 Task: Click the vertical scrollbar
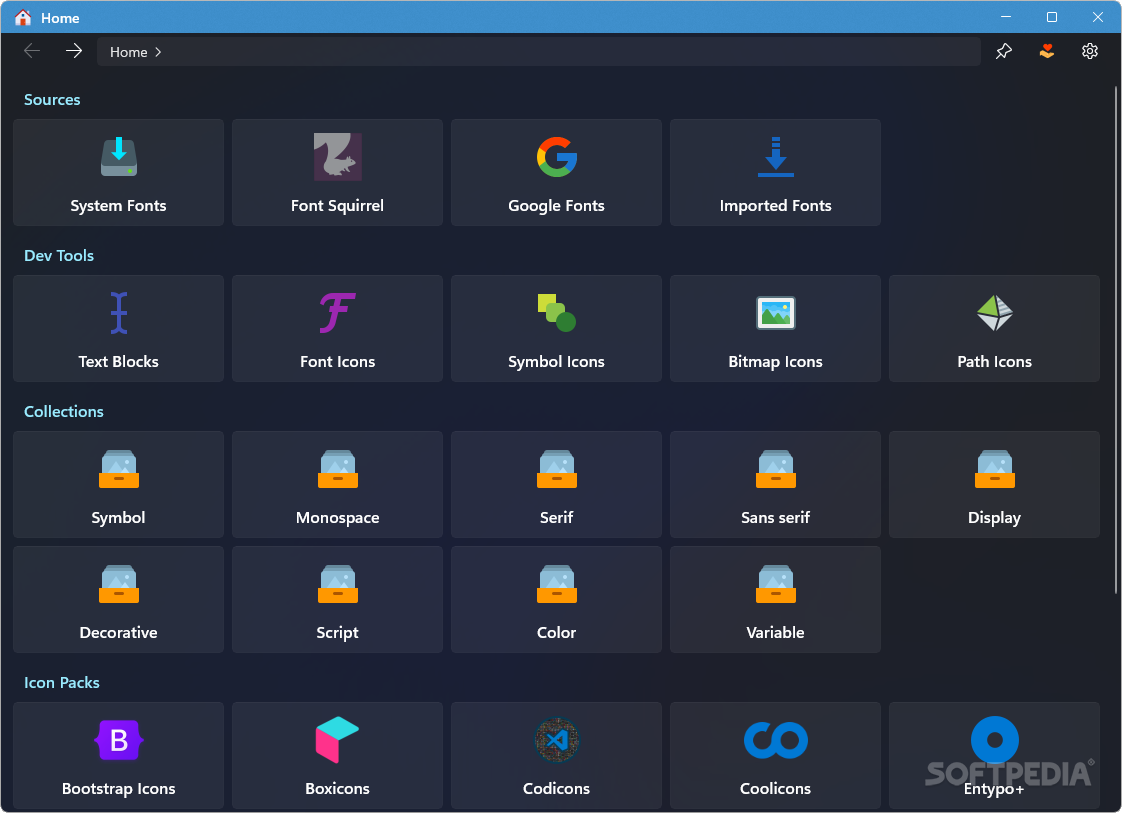click(x=1116, y=340)
